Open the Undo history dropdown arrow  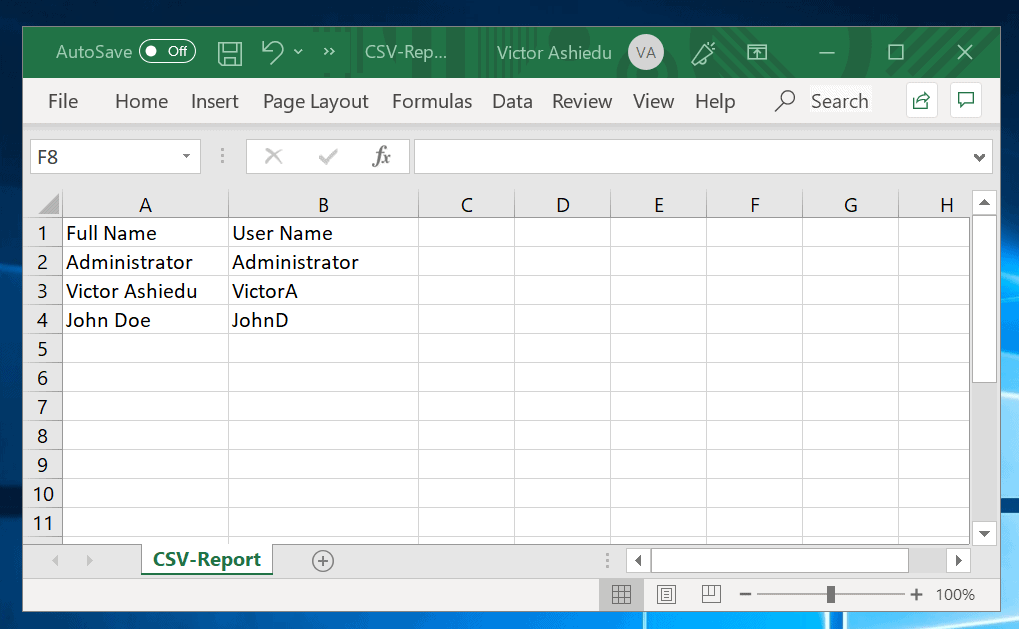pos(297,51)
